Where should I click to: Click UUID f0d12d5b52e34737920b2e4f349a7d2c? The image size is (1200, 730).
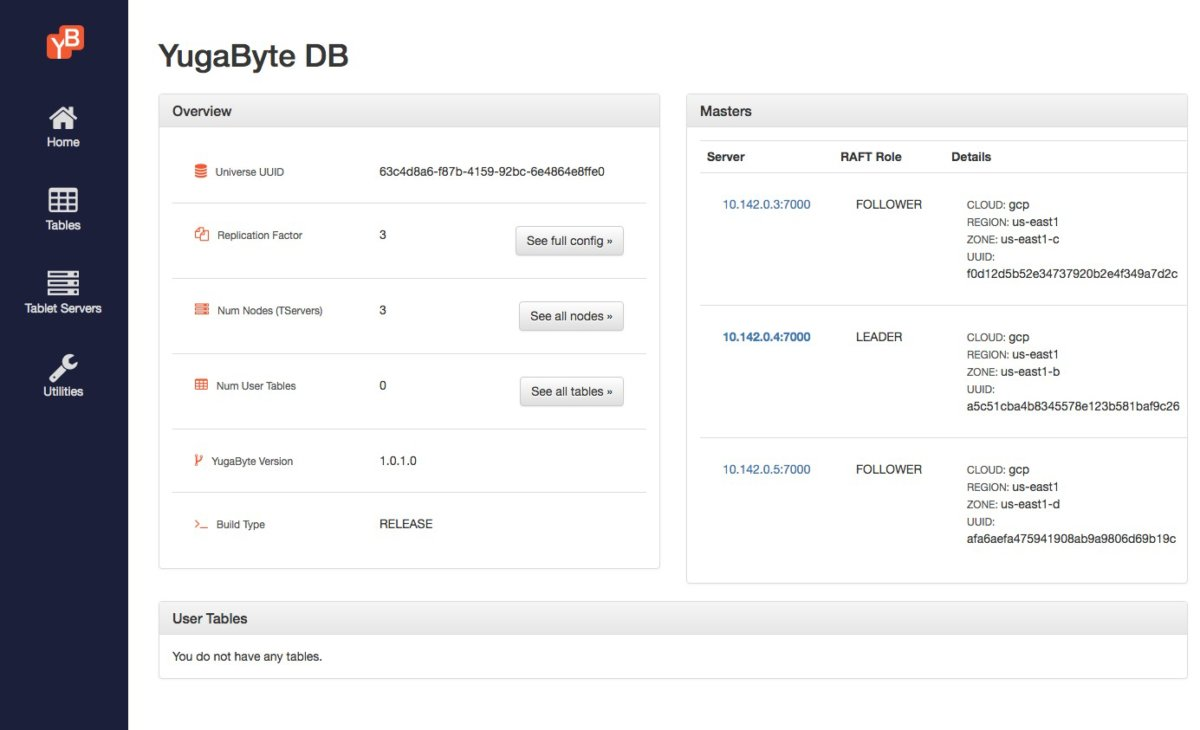pyautogui.click(x=1072, y=273)
